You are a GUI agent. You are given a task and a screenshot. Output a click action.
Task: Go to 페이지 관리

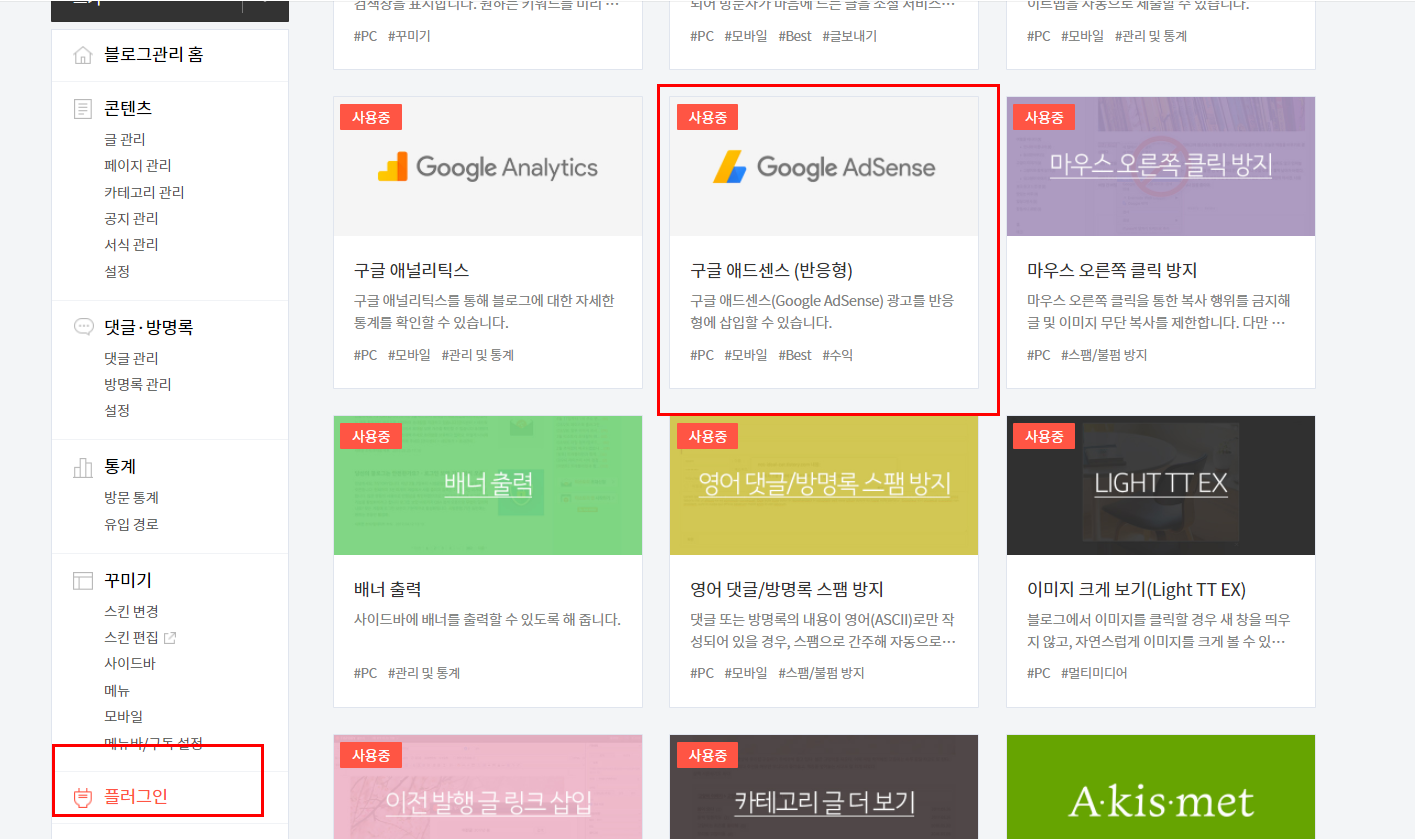138,165
